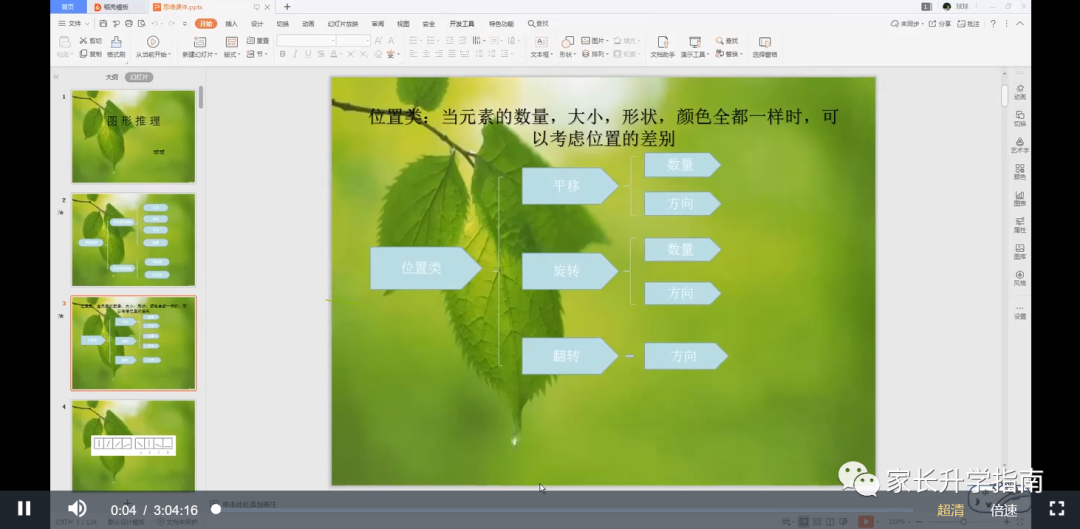Select slide 2 thumbnail
This screenshot has height=529, width=1080.
(133, 240)
